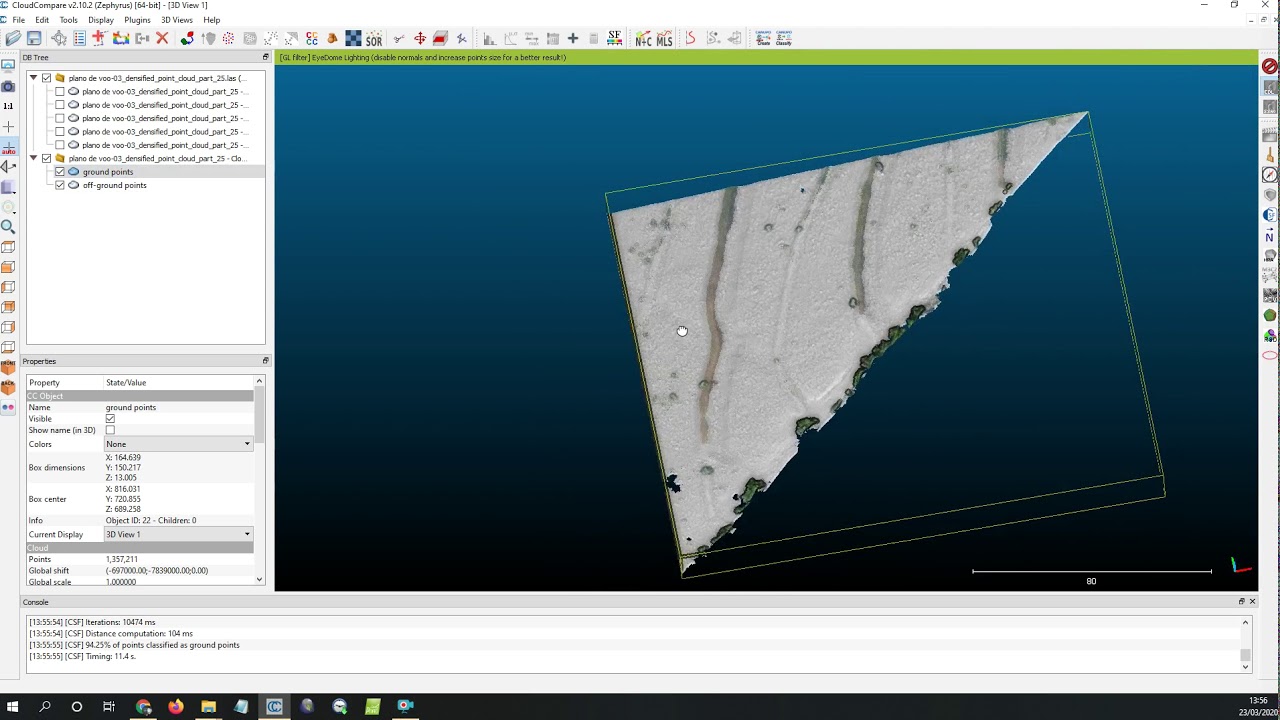Open the Display menu
The width and height of the screenshot is (1280, 720).
coord(101,20)
